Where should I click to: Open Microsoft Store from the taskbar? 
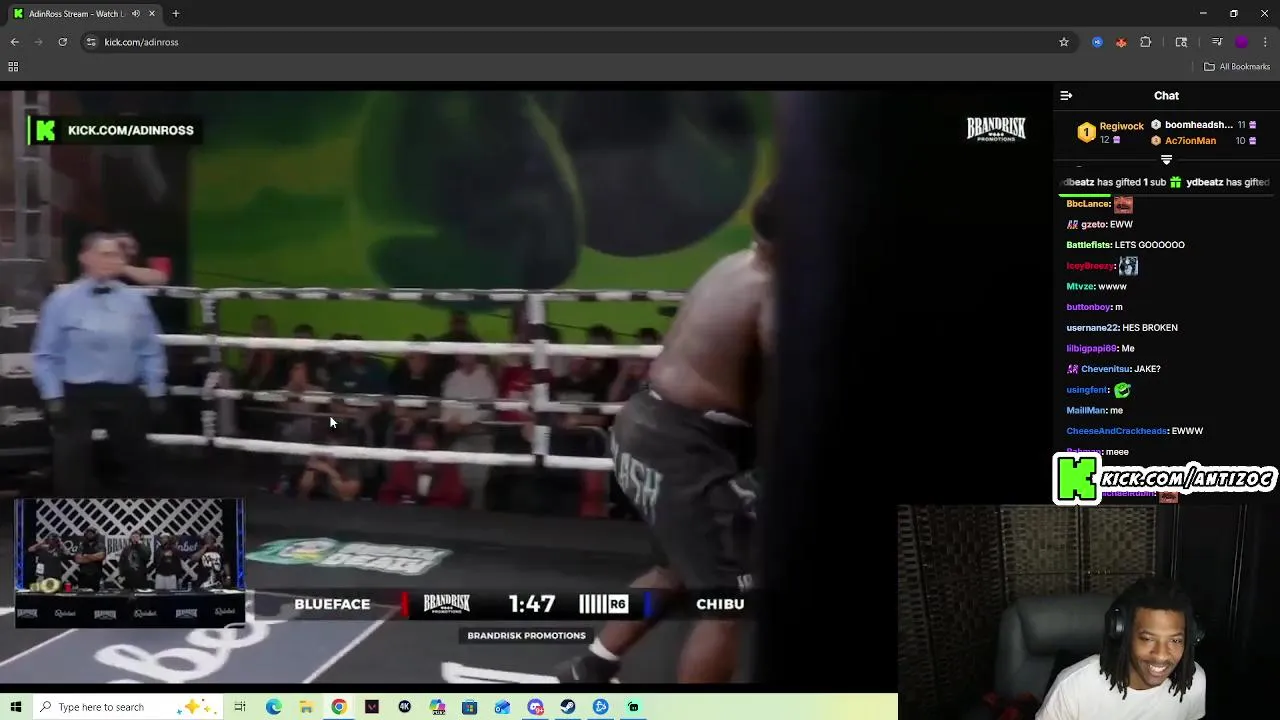click(469, 707)
